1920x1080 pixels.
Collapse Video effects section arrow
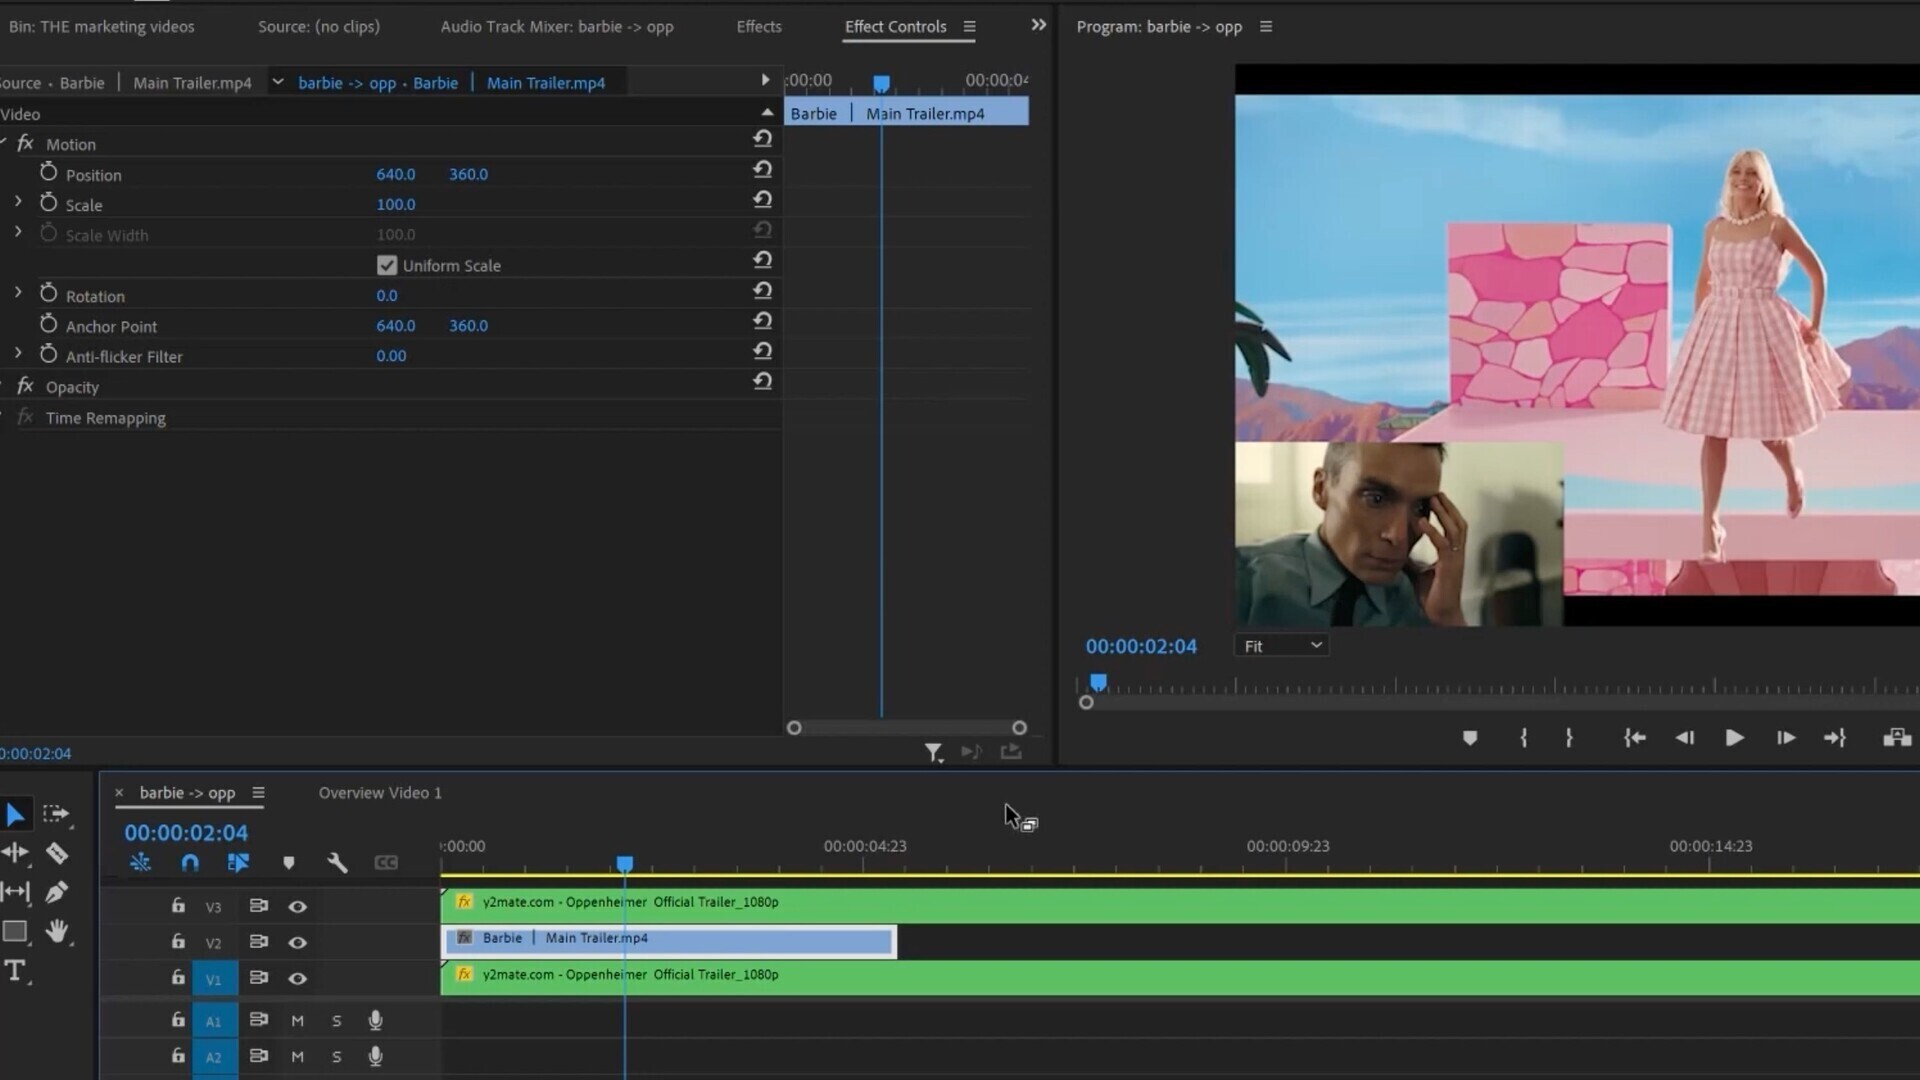pyautogui.click(x=767, y=112)
